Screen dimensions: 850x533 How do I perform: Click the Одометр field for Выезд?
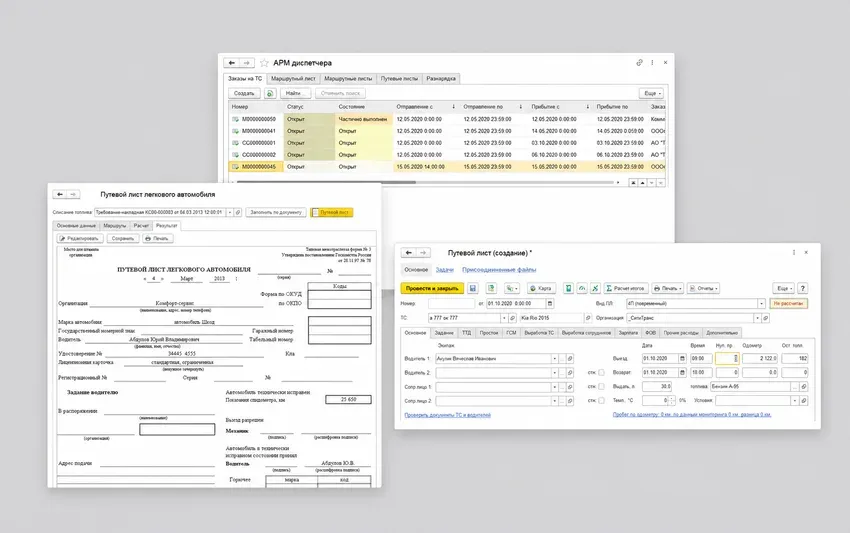tap(760, 358)
